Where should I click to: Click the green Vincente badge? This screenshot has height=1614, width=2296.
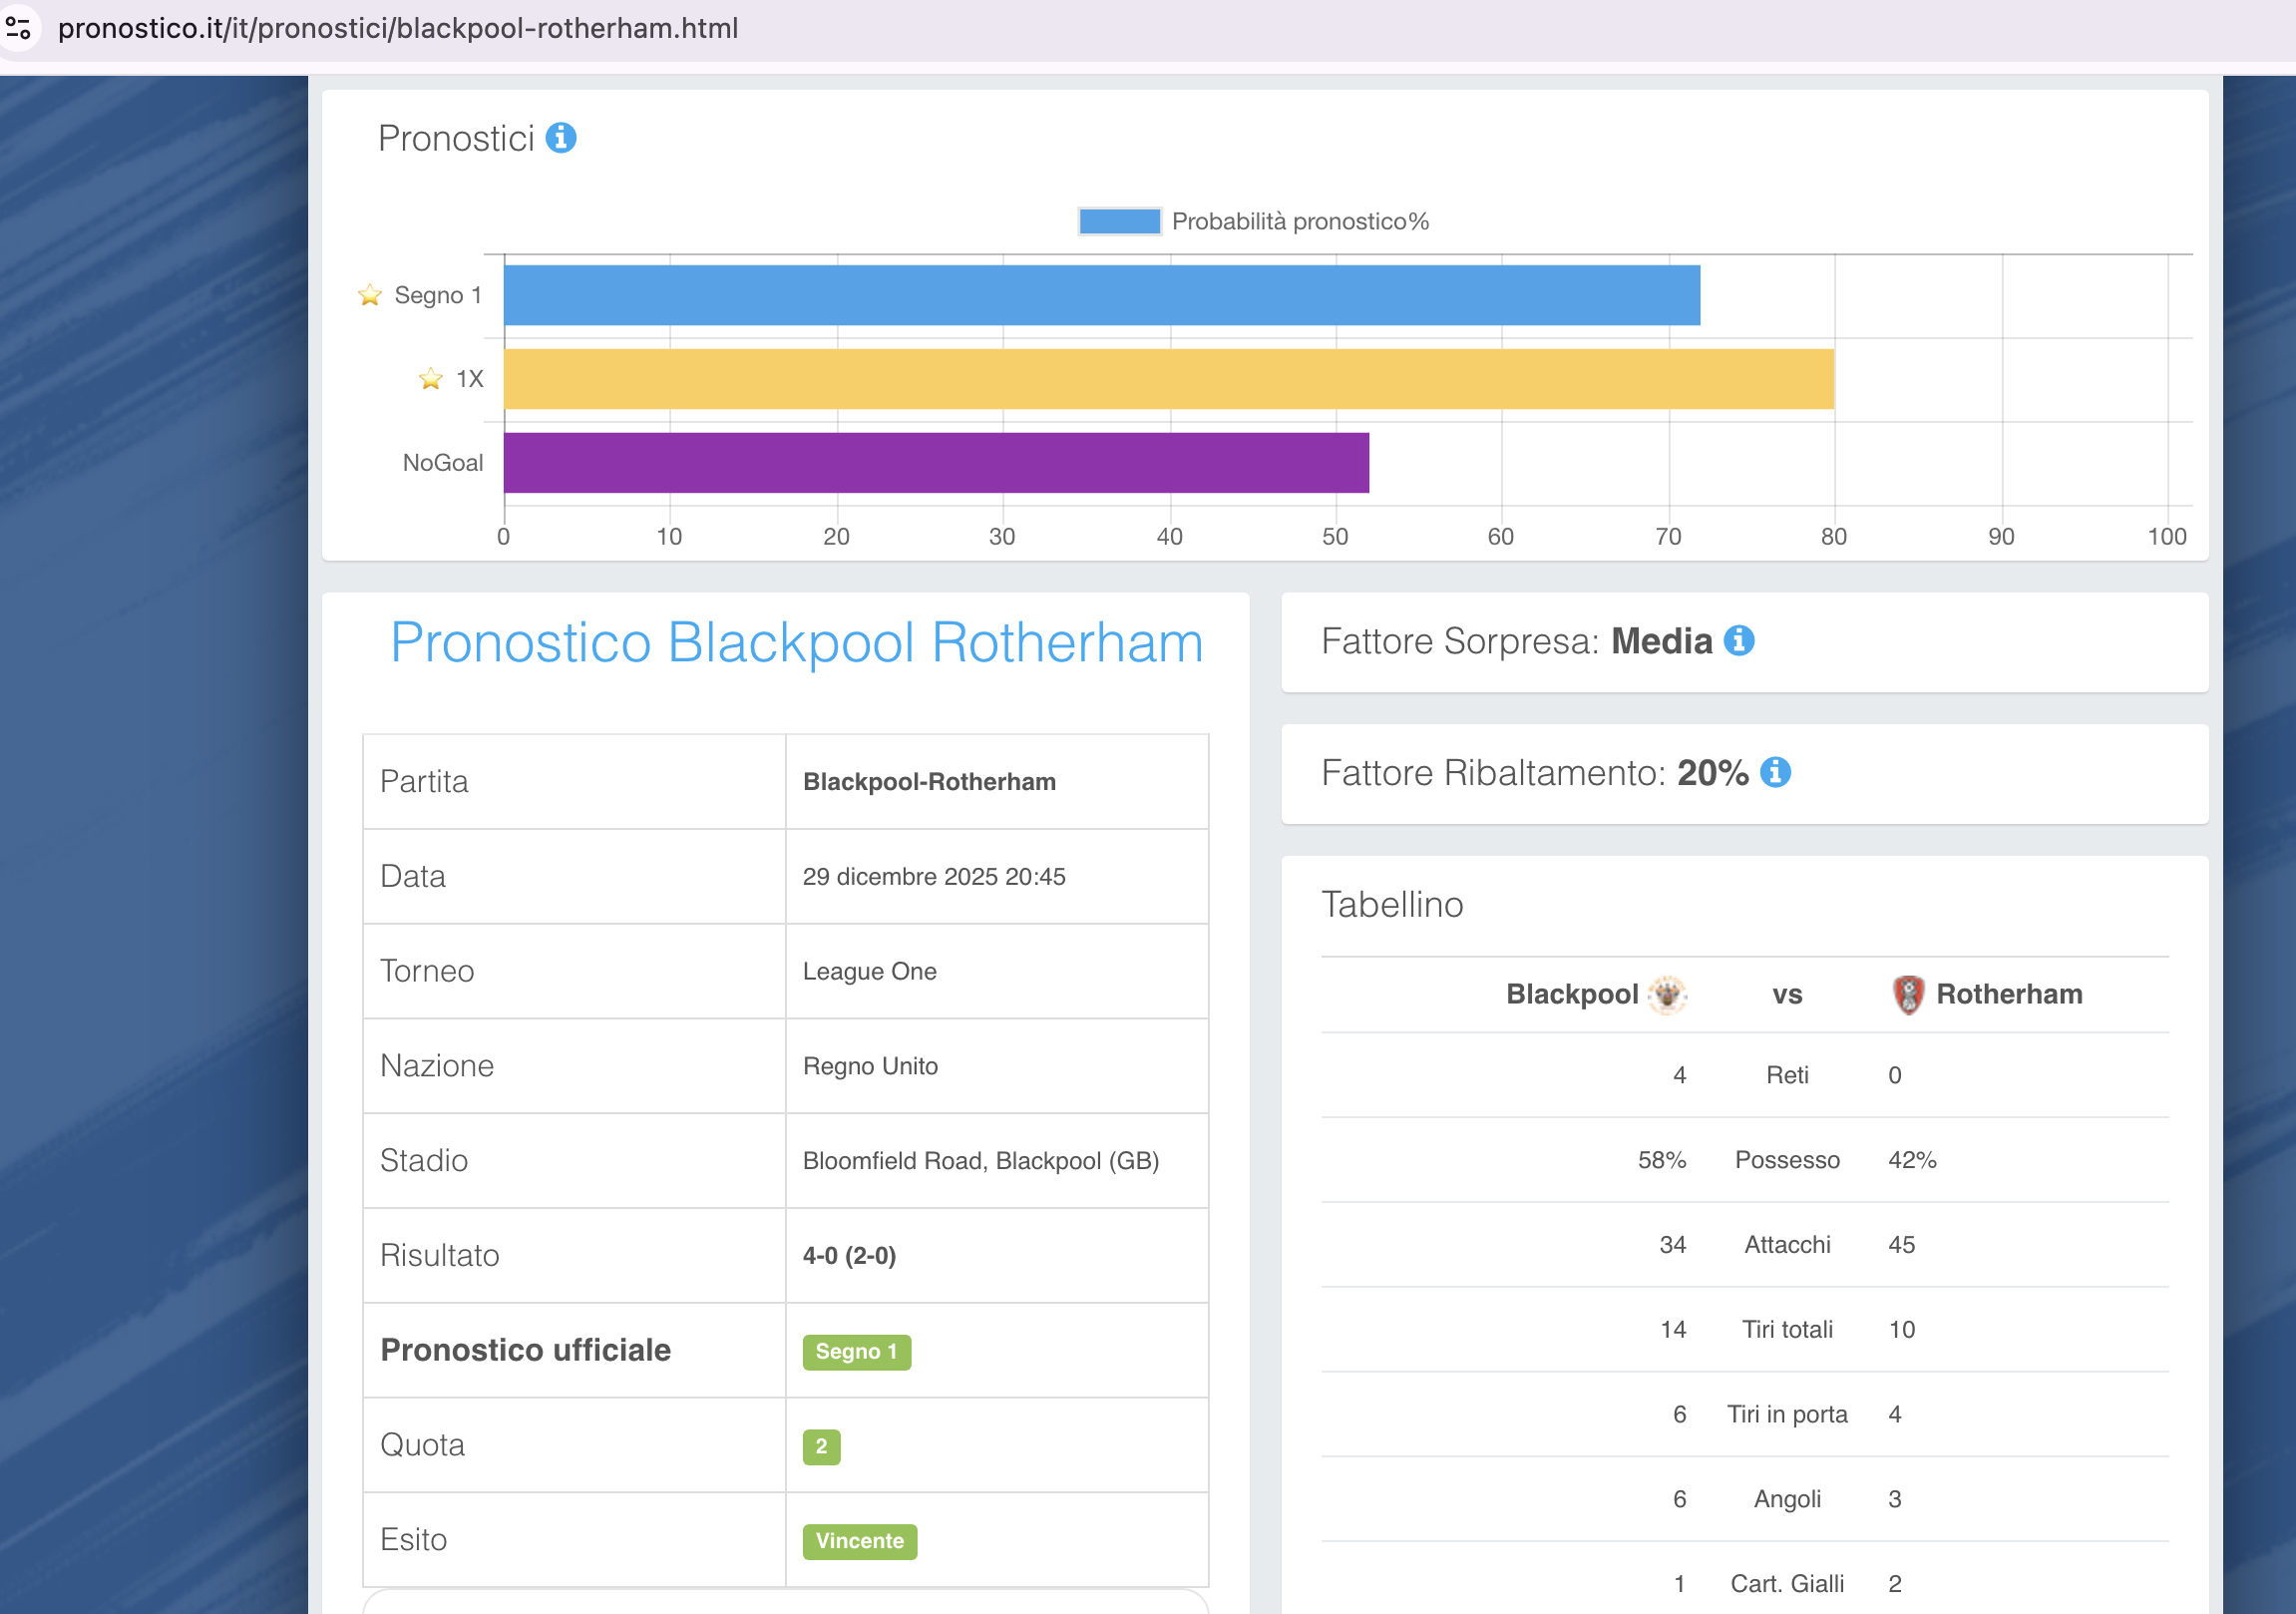(x=859, y=1541)
